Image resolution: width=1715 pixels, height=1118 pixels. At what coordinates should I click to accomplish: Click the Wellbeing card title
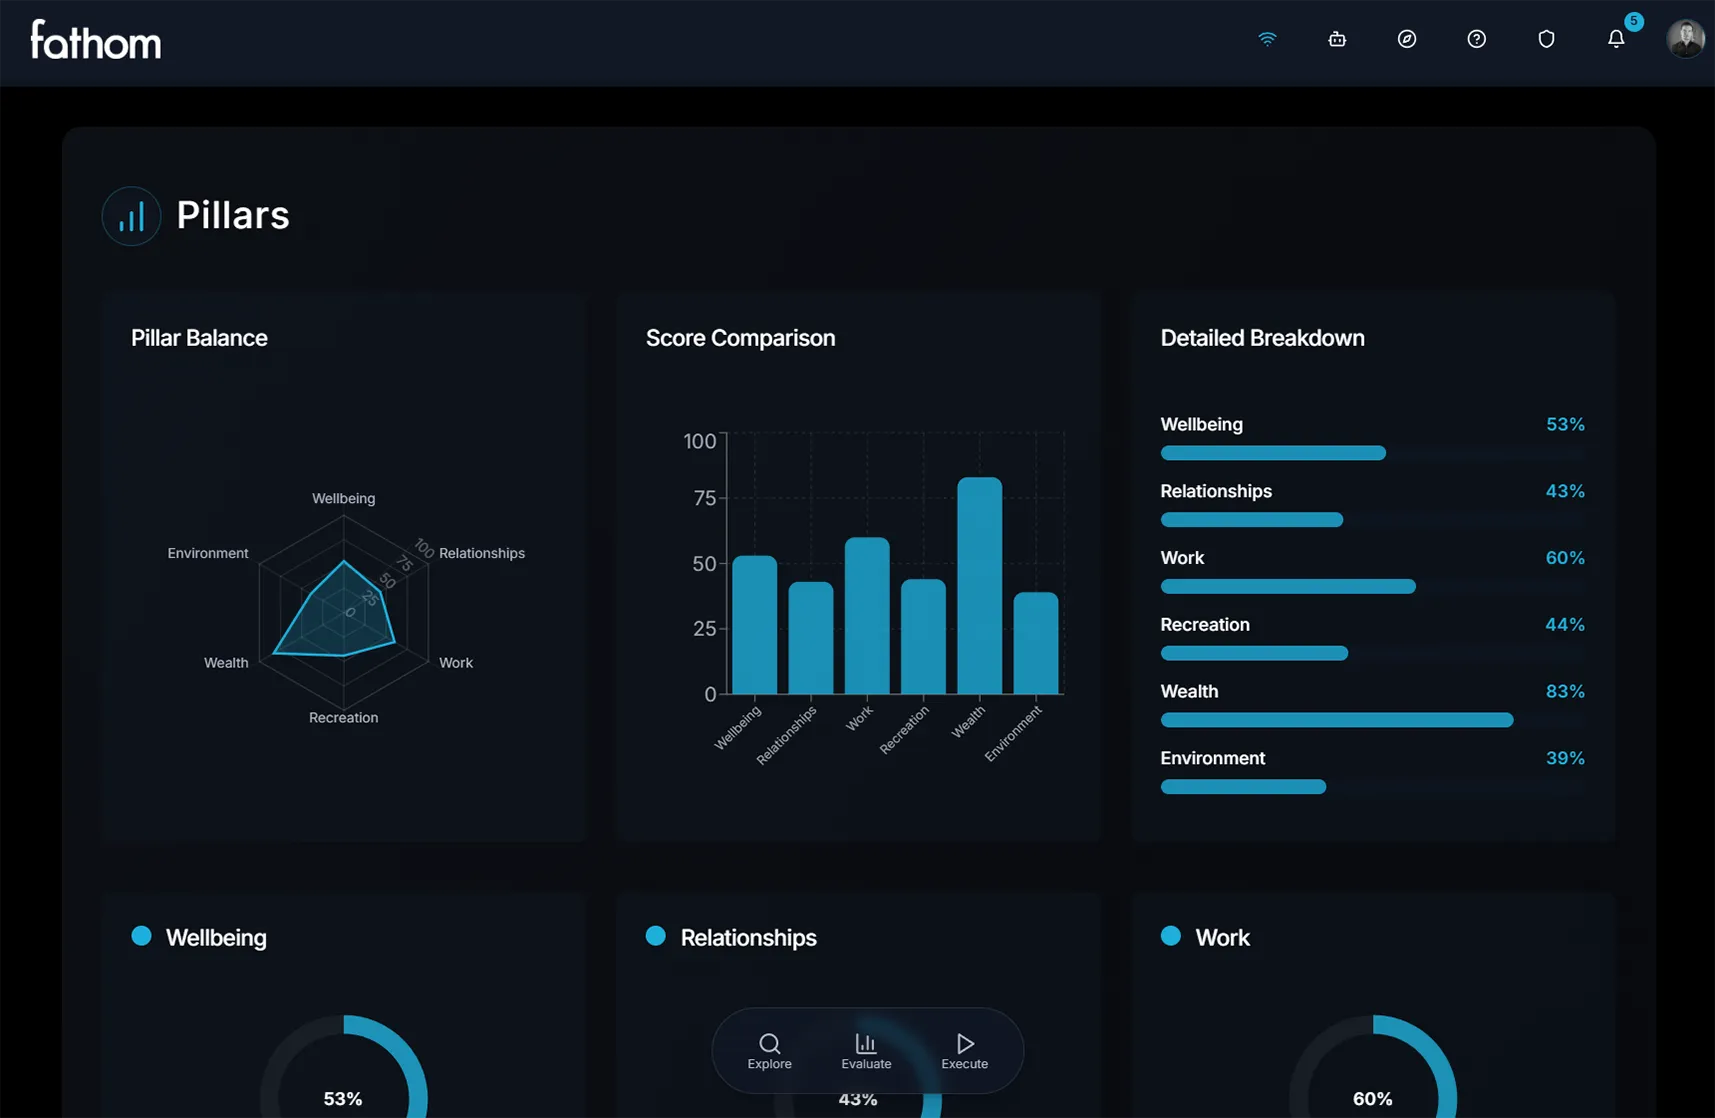tap(216, 938)
